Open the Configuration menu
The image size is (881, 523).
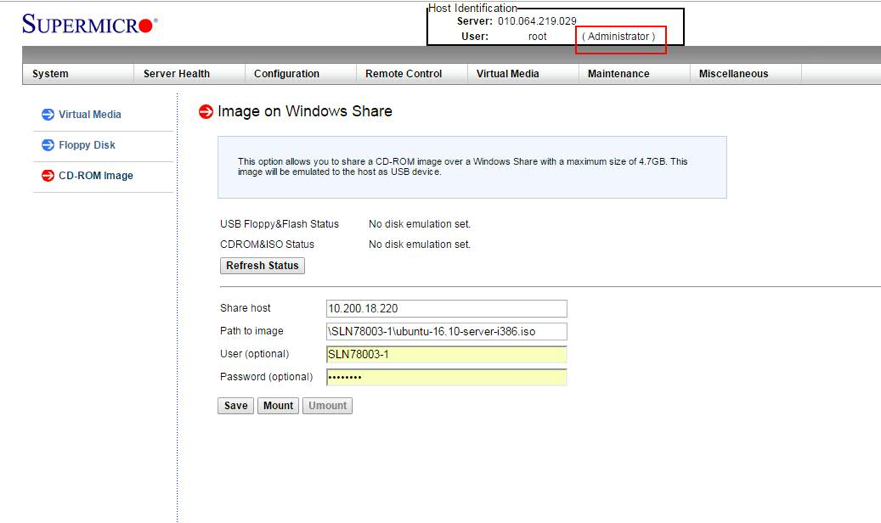pyautogui.click(x=287, y=74)
